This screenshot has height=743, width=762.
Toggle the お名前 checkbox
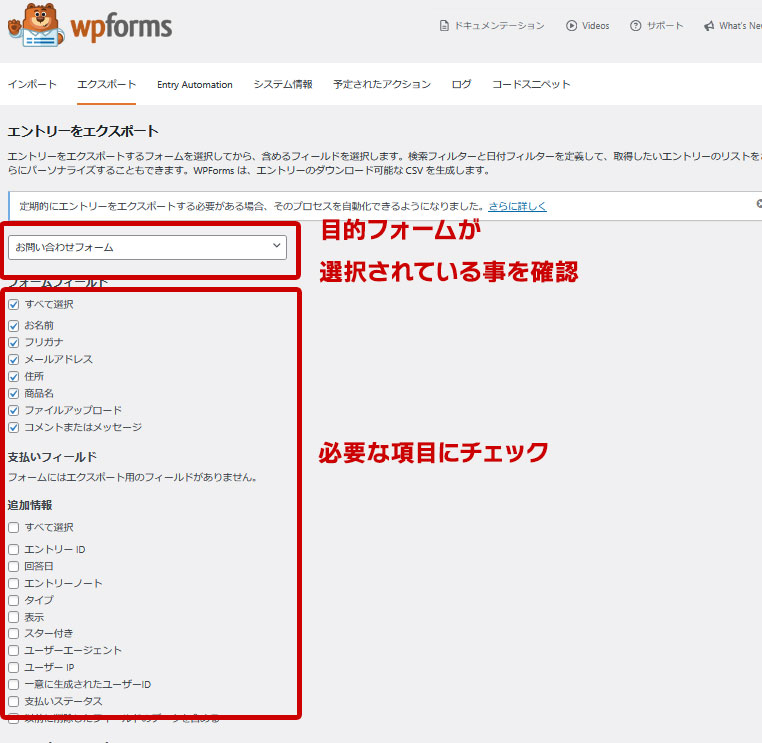[14, 326]
